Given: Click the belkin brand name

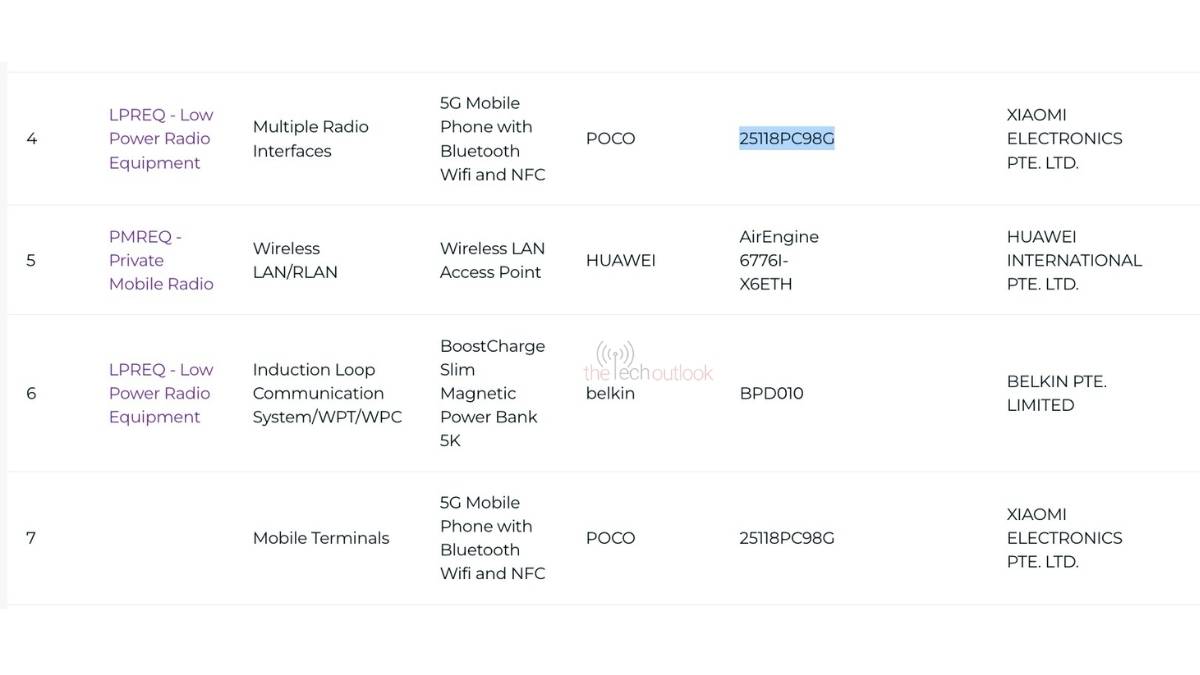Looking at the screenshot, I should [610, 393].
